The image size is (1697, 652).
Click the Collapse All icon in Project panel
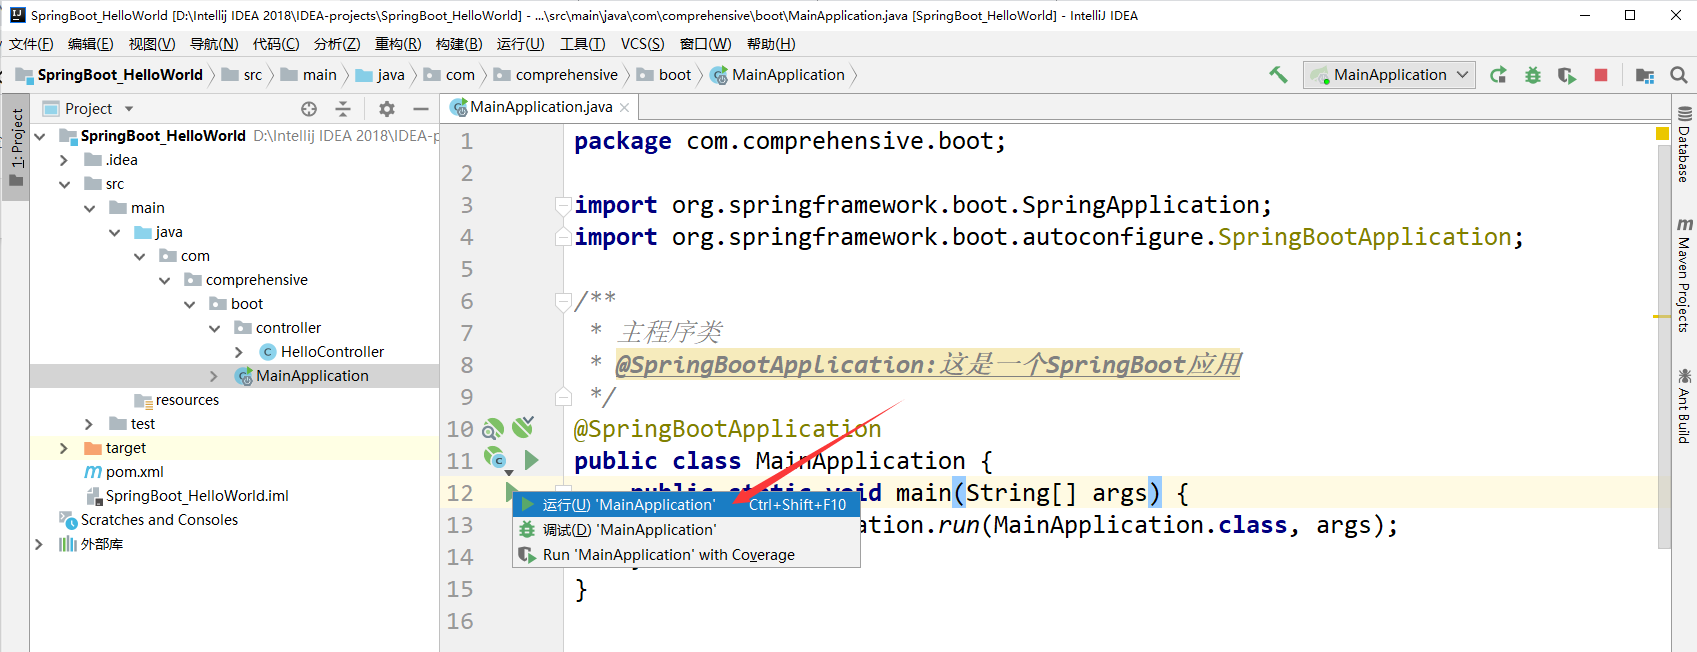point(343,109)
